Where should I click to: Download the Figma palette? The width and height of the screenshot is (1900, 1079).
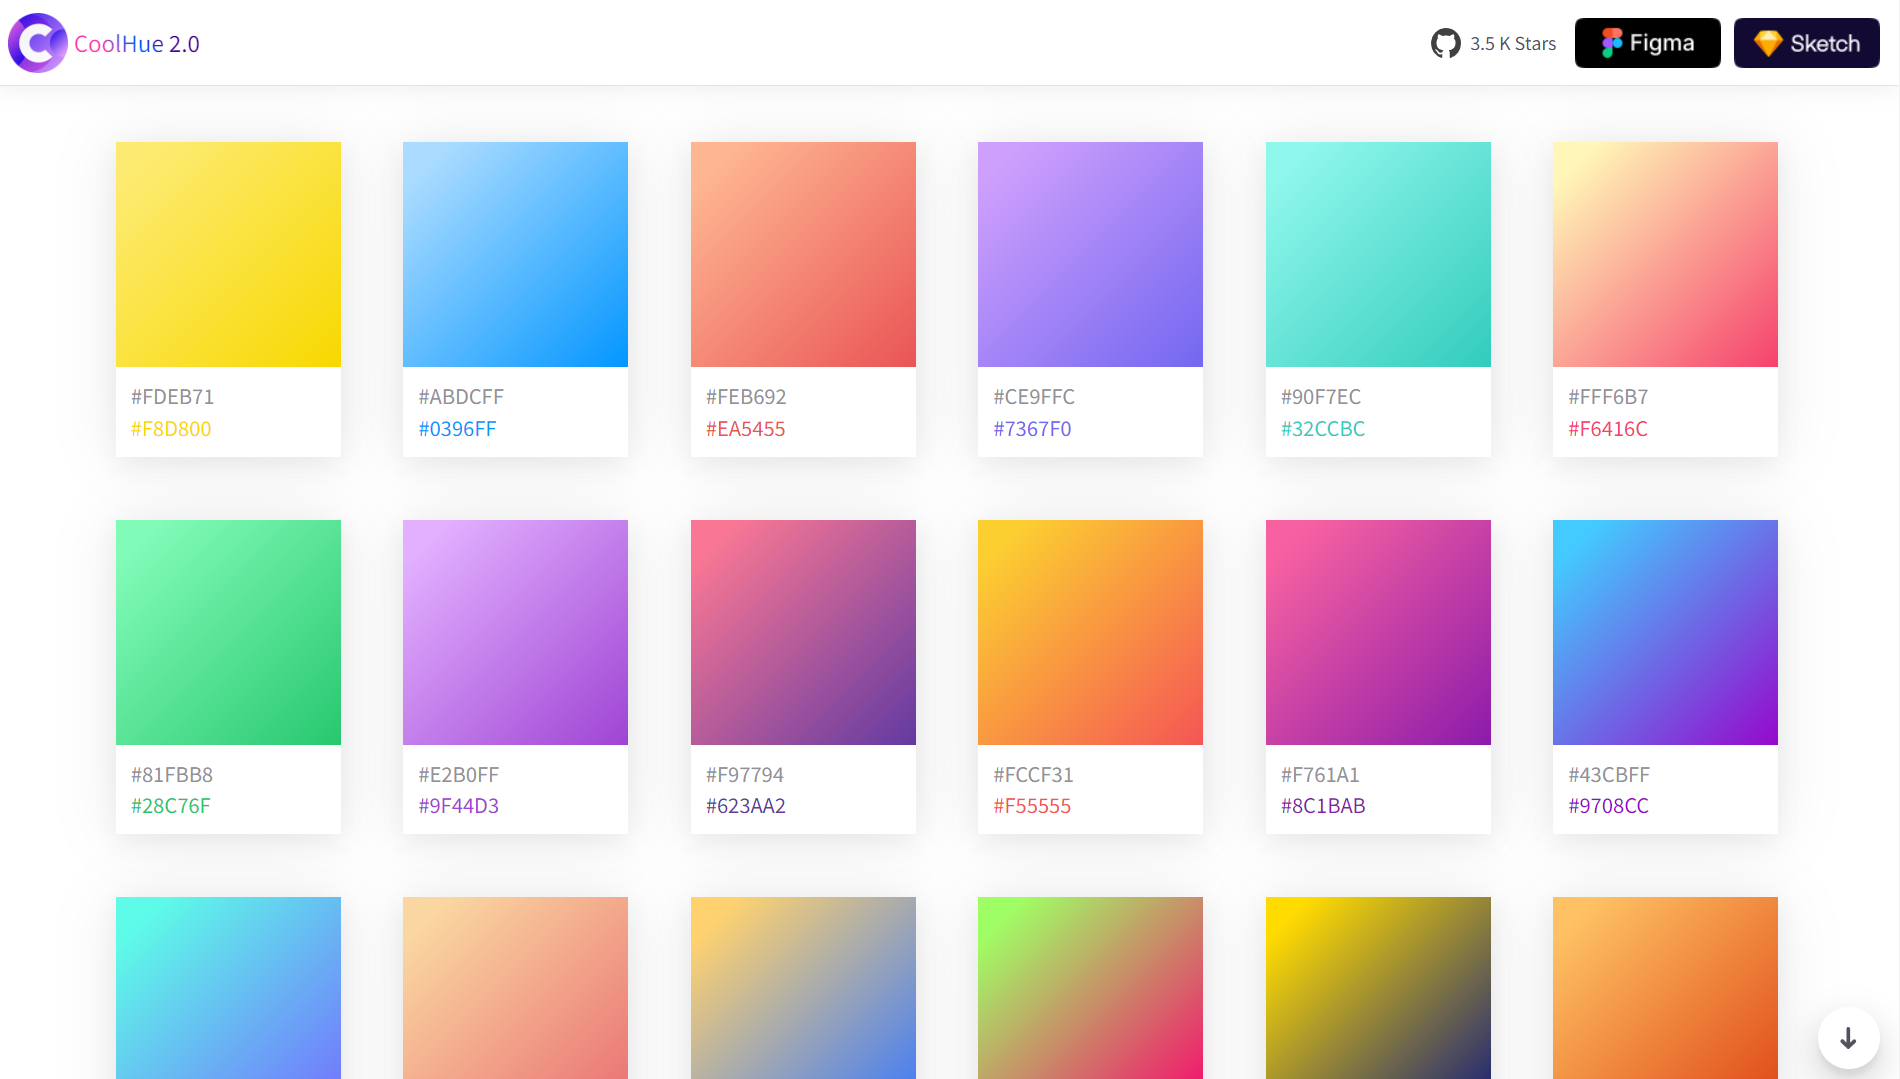pos(1647,43)
